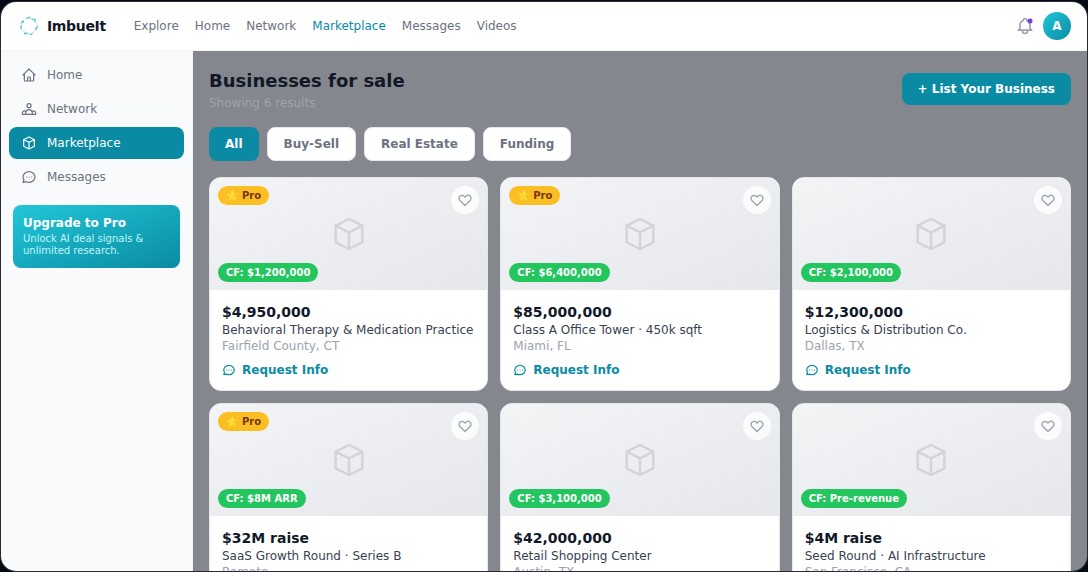The height and width of the screenshot is (572, 1088).
Task: Click the cube placeholder on Logistics card
Action: click(x=931, y=234)
